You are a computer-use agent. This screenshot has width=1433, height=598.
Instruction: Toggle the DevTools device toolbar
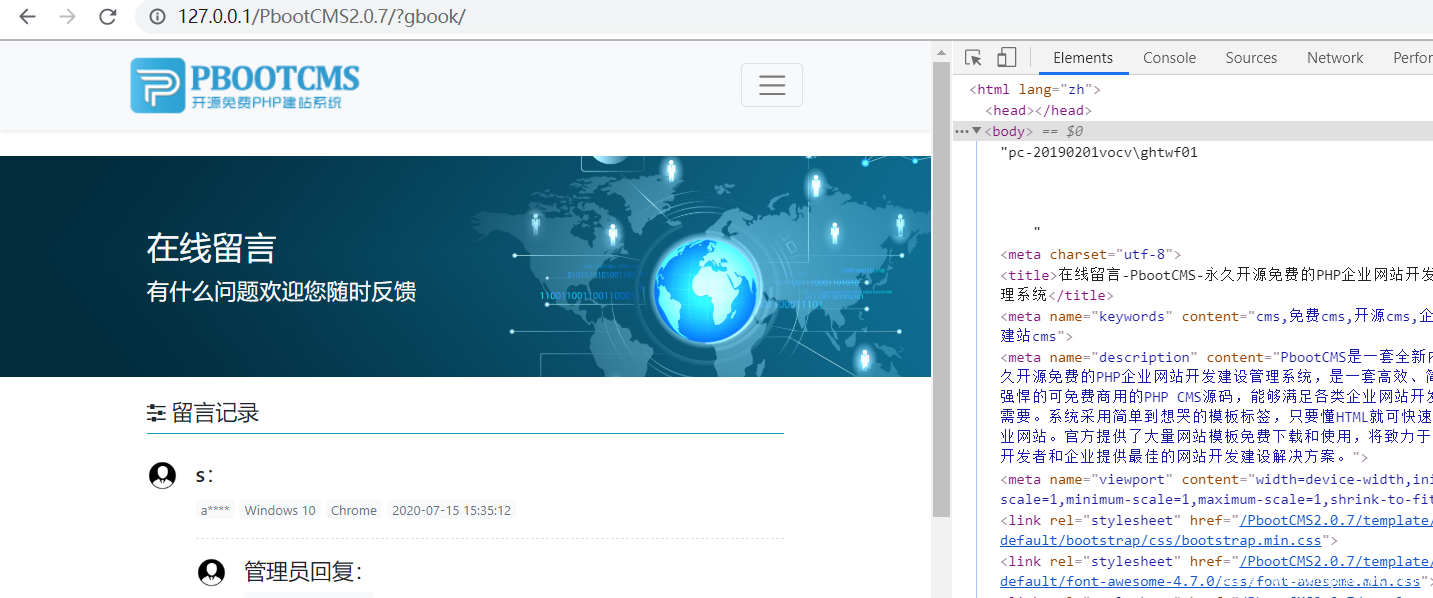coord(1007,58)
